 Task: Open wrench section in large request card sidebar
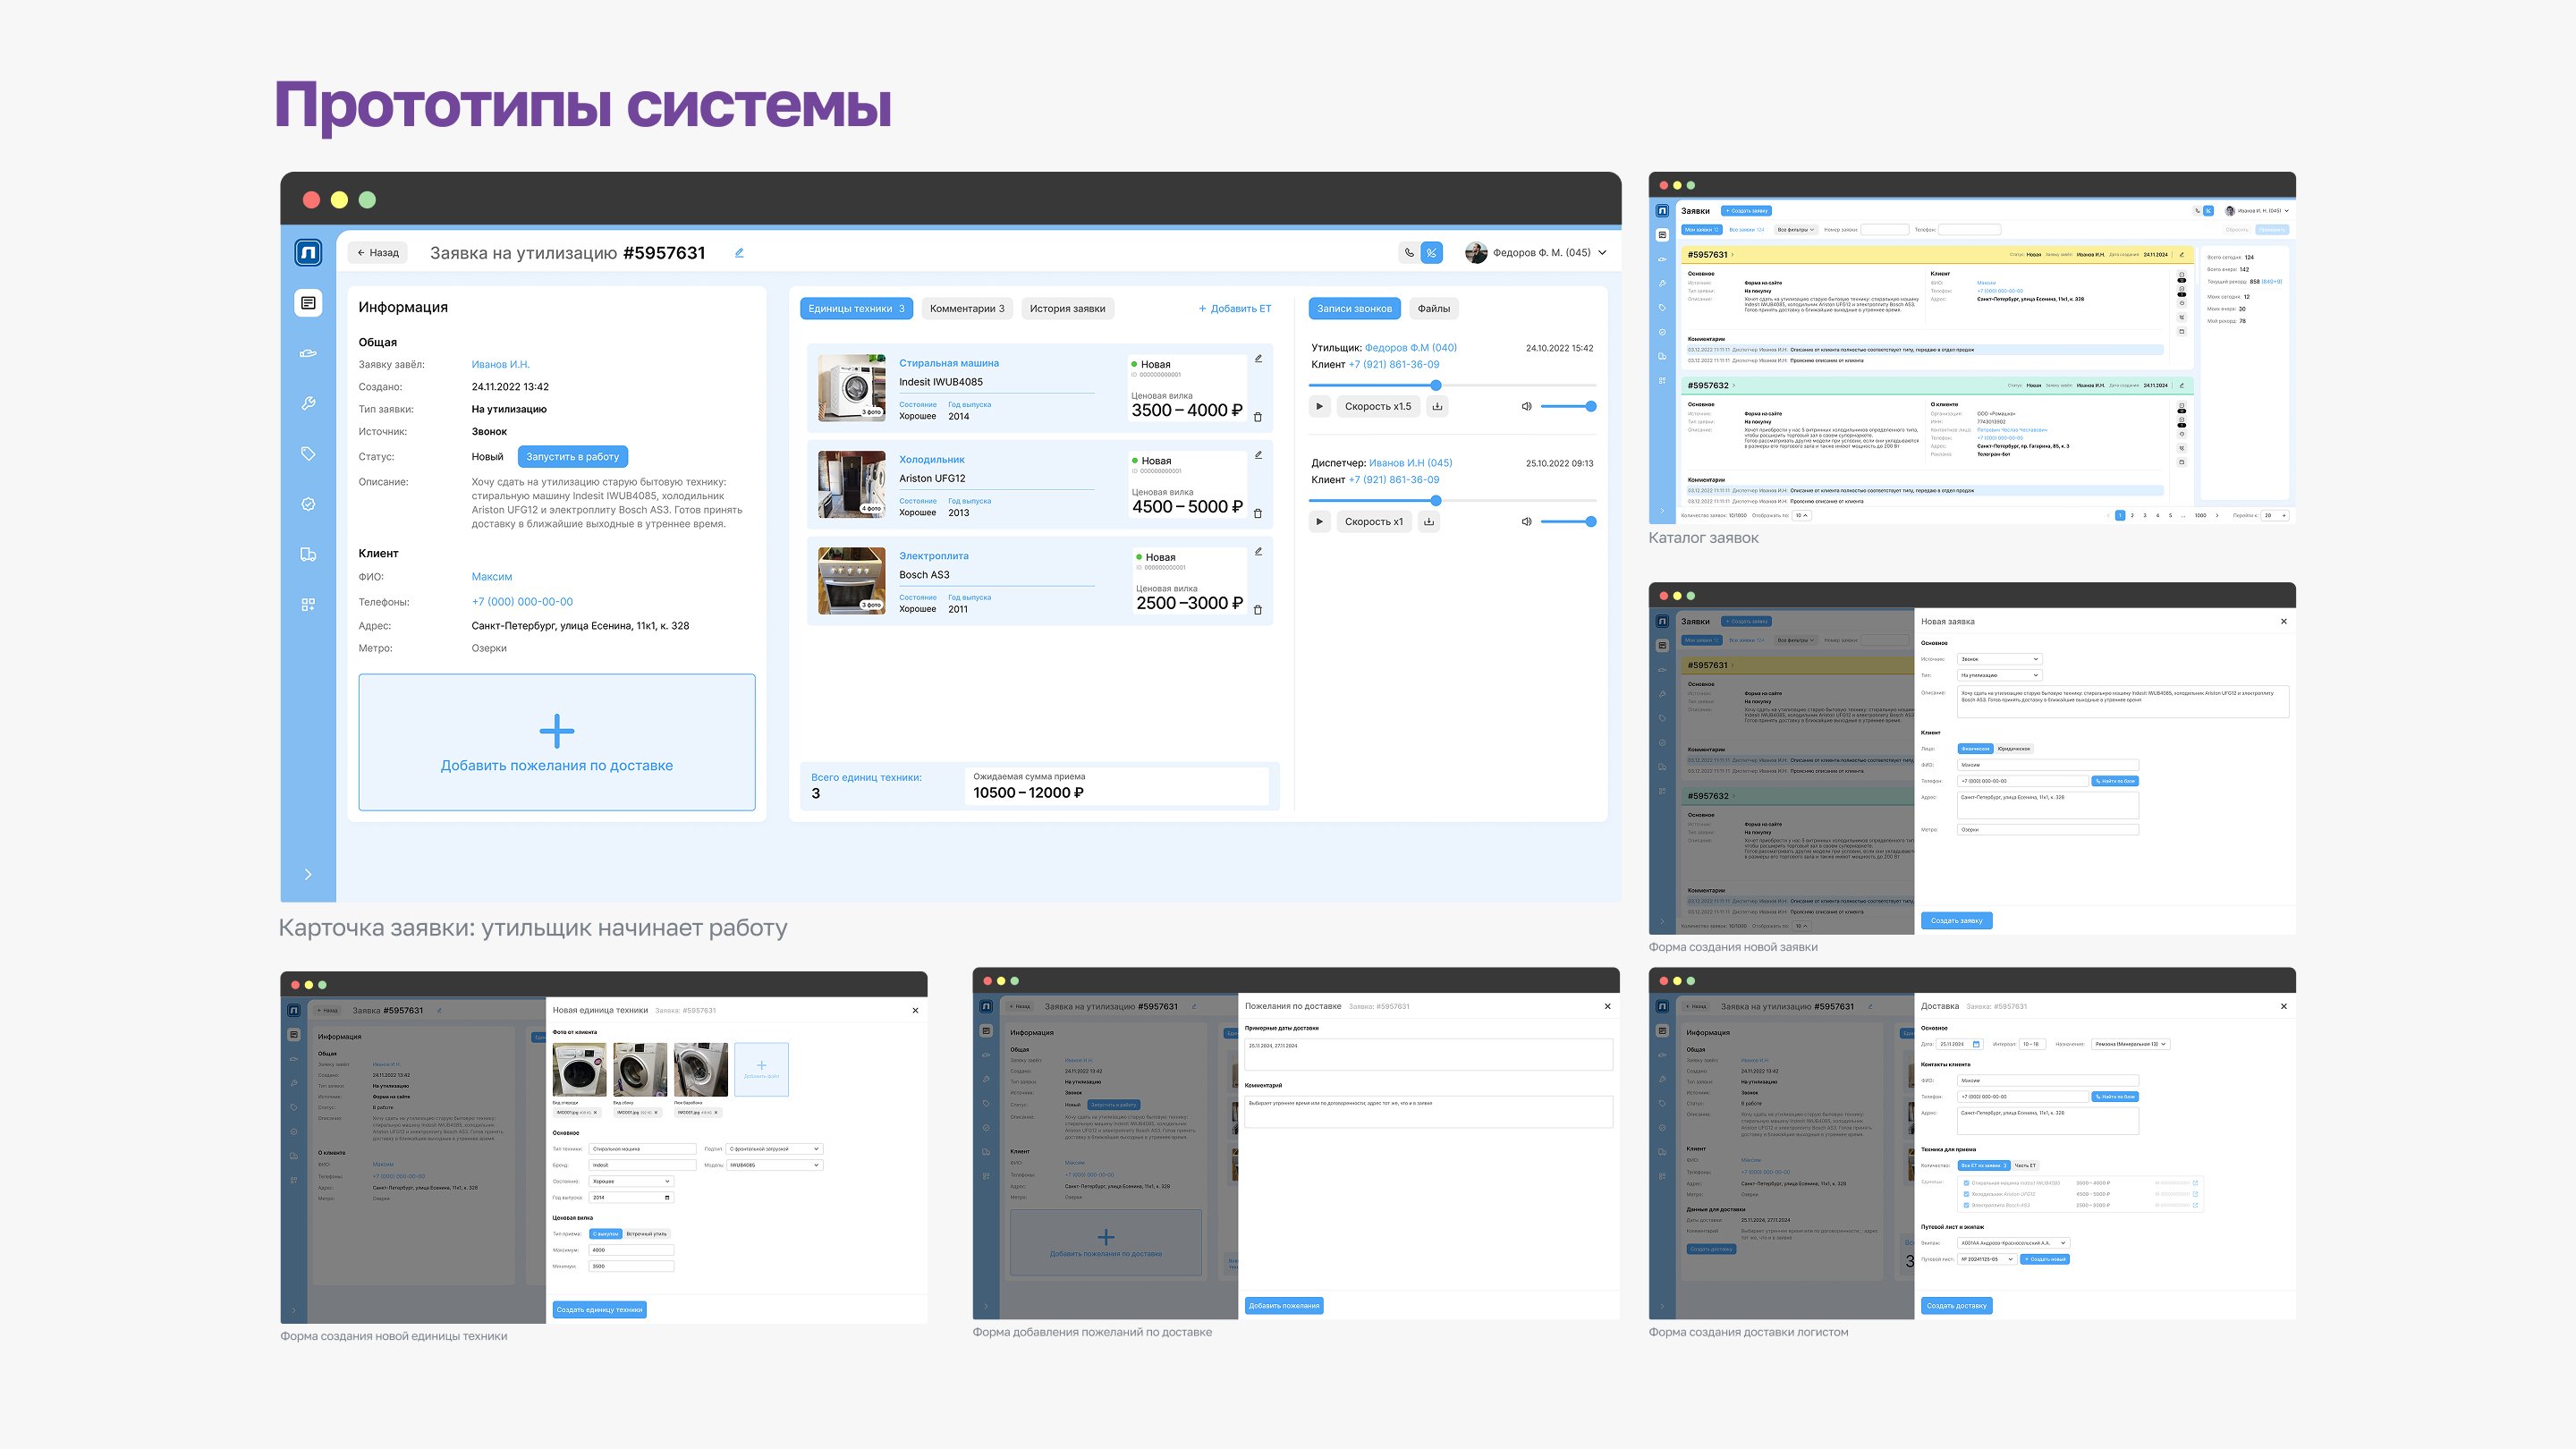point(308,404)
